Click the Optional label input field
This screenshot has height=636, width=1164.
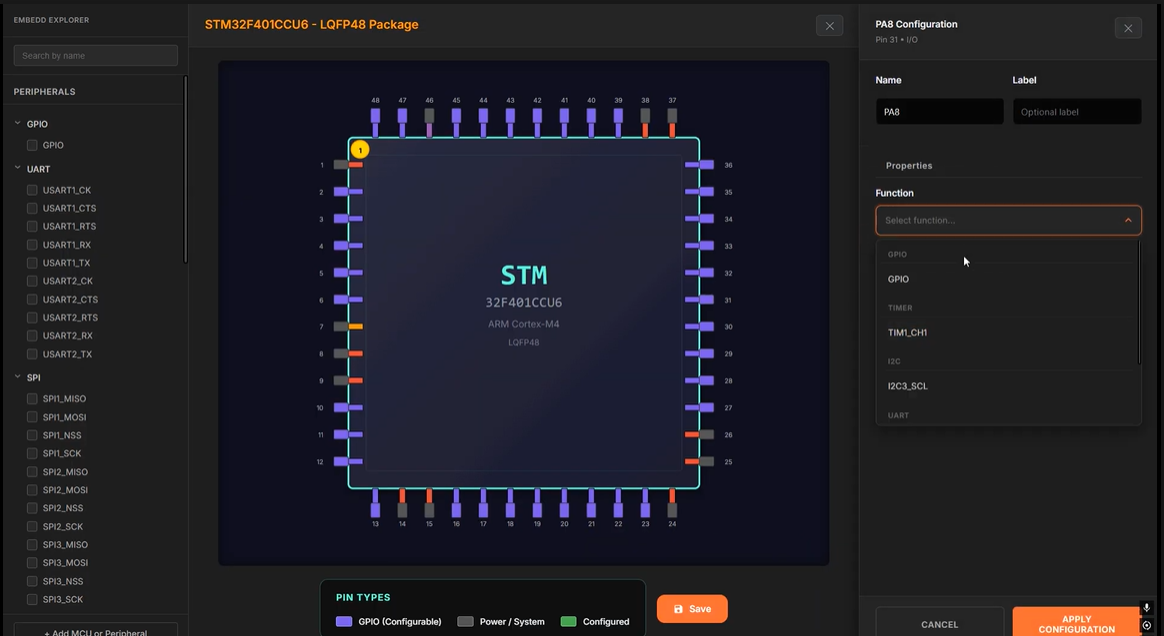coord(1076,111)
